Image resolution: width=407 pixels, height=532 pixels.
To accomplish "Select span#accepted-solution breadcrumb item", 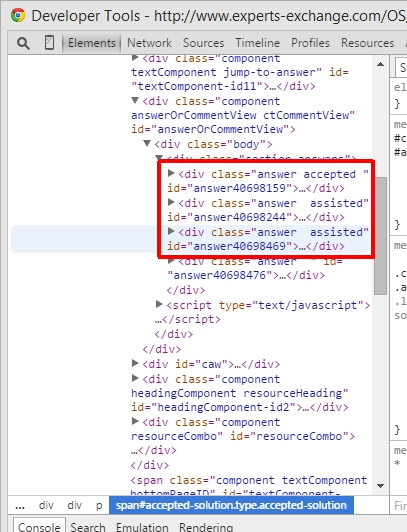I will [231, 505].
